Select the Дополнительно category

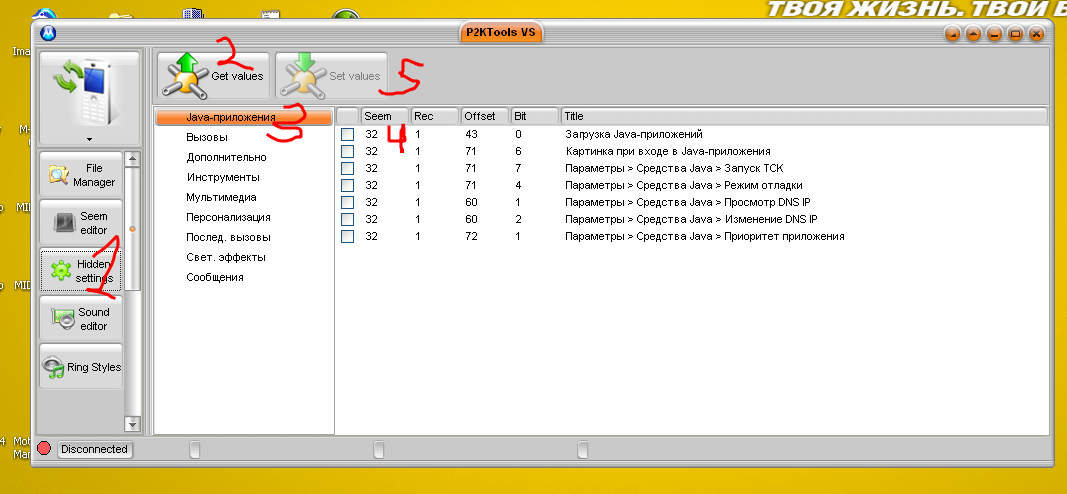[x=226, y=157]
